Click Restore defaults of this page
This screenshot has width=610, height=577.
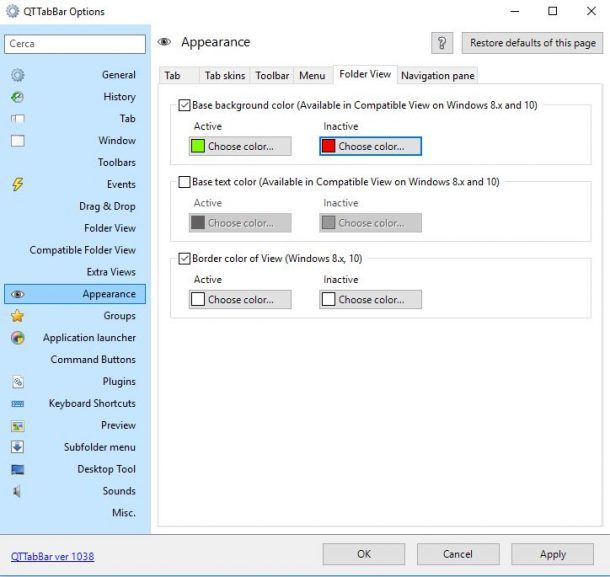point(533,43)
